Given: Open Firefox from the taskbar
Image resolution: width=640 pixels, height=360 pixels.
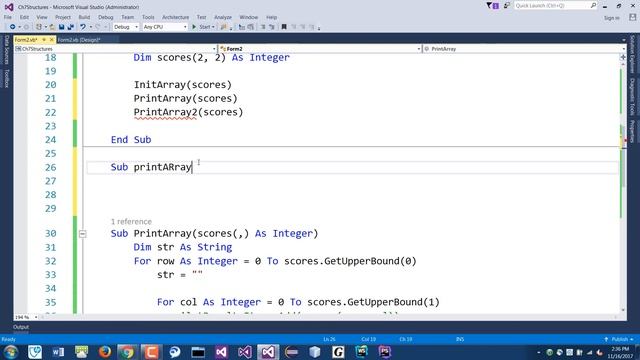Looking at the screenshot, I should pos(105,352).
